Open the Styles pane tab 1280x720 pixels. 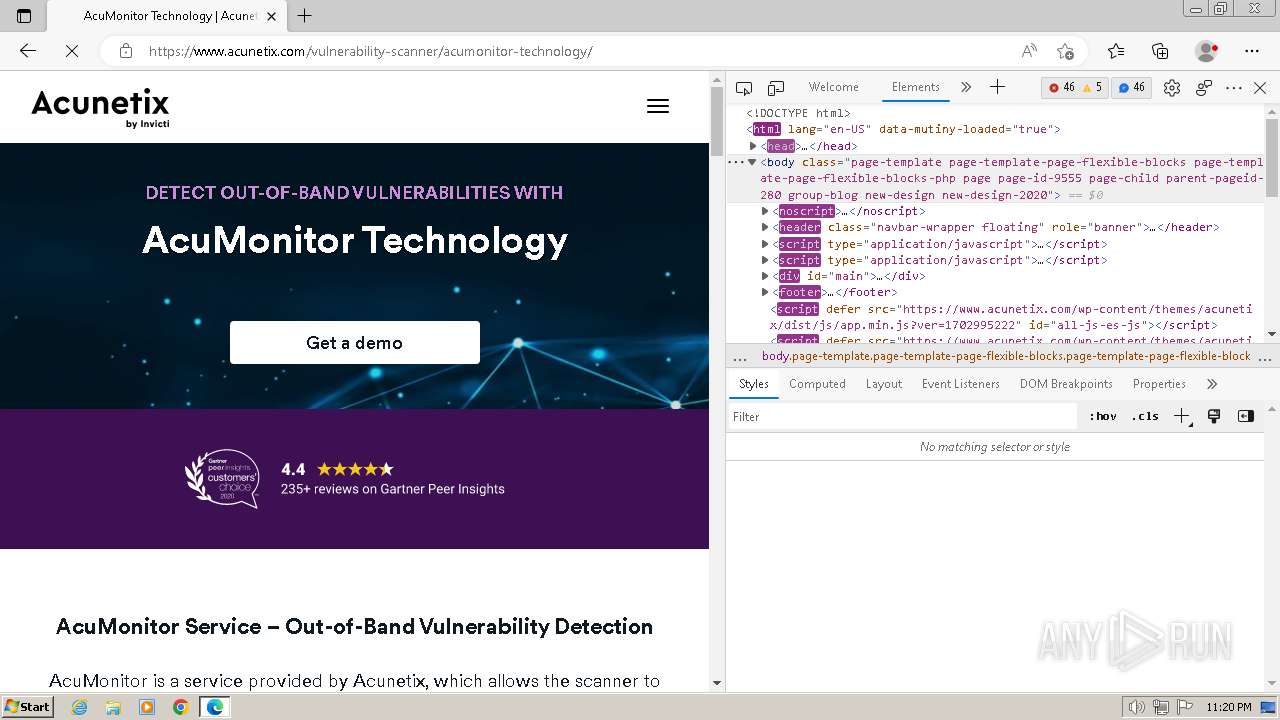tap(753, 384)
